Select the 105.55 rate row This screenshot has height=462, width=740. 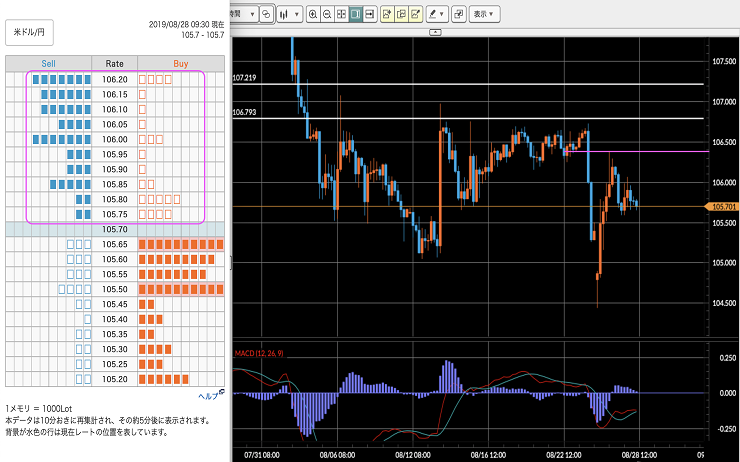[x=115, y=274]
